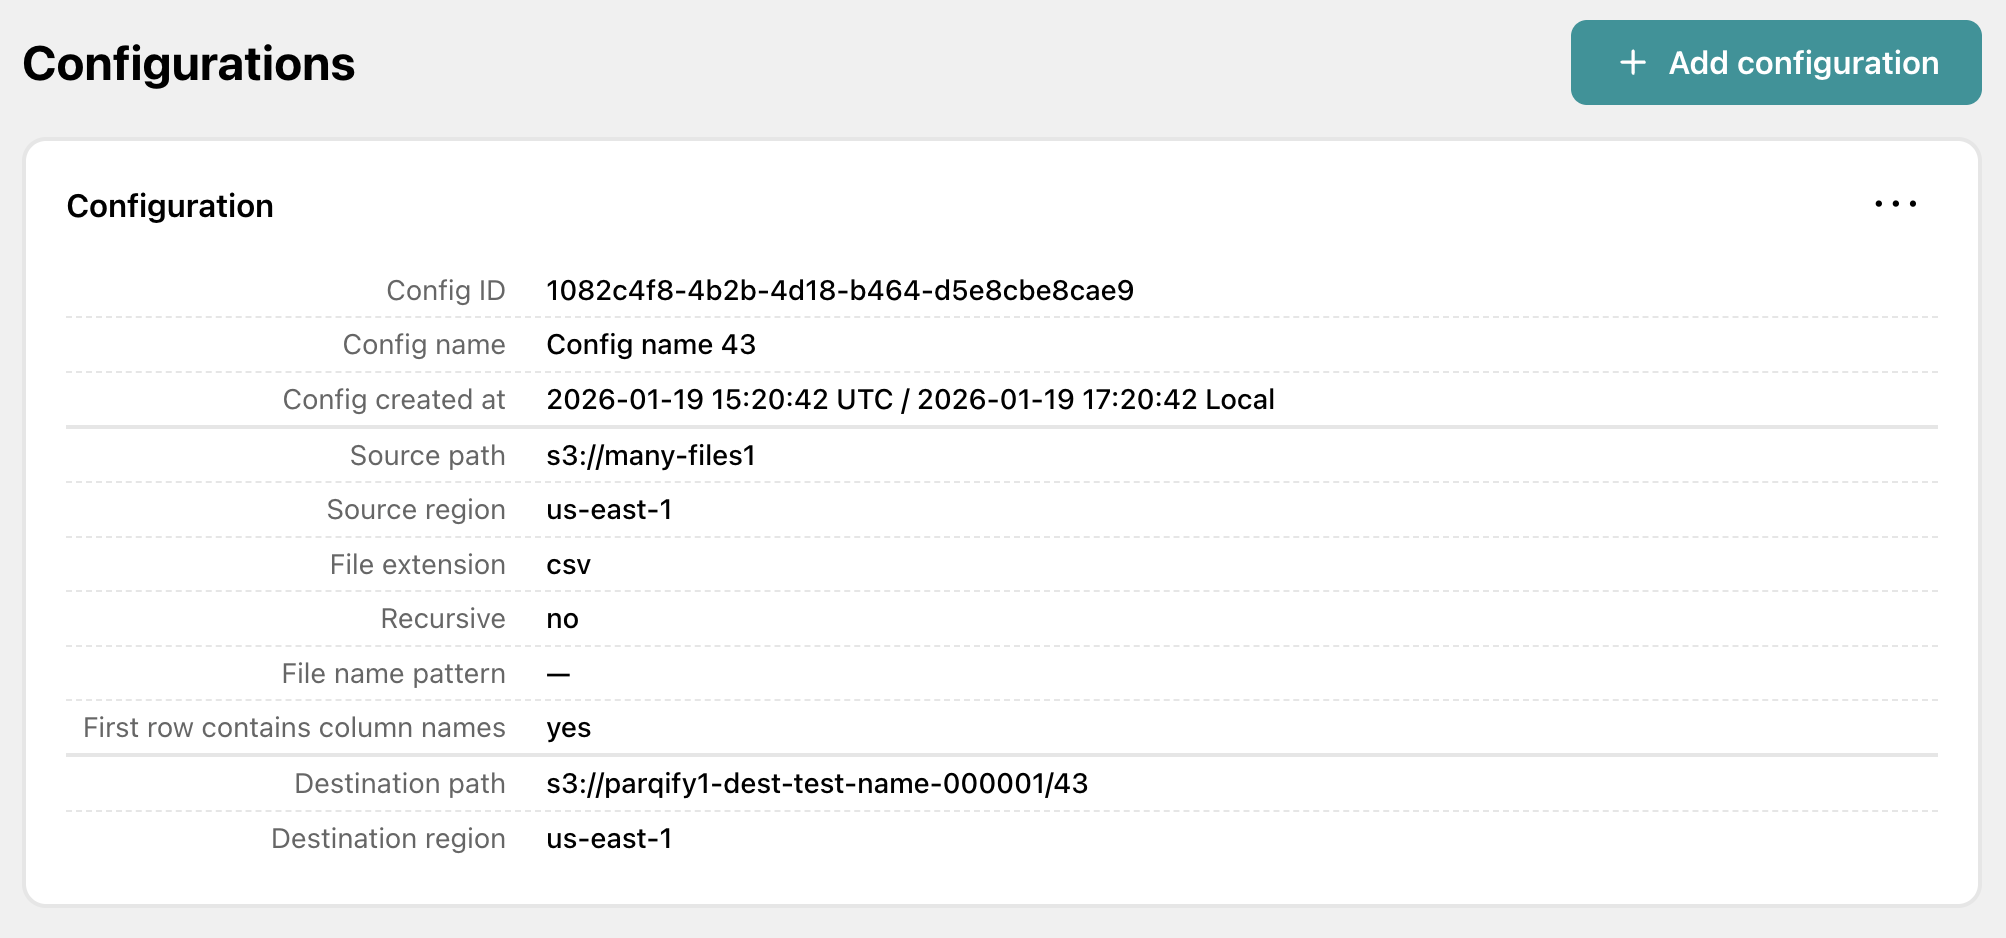Open the destination path link
The height and width of the screenshot is (938, 2006).
[x=817, y=783]
